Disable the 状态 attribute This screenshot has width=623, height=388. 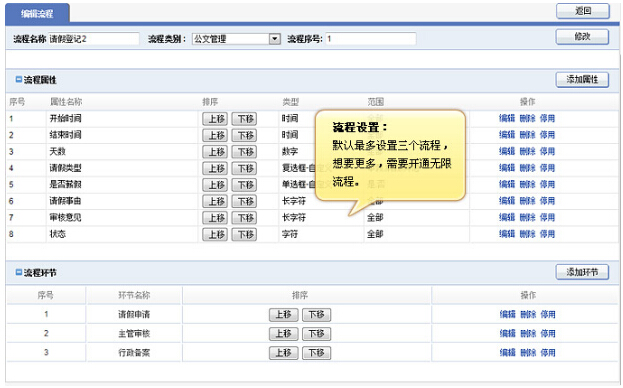click(547, 234)
